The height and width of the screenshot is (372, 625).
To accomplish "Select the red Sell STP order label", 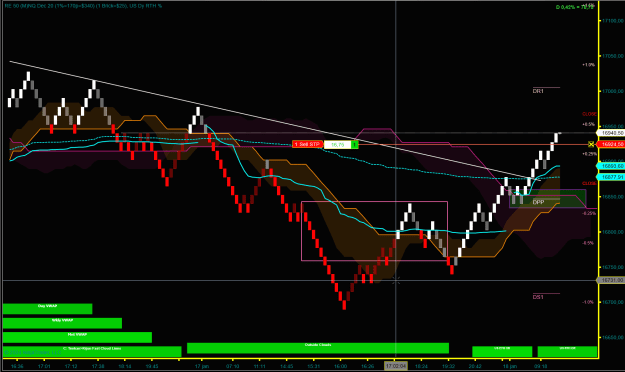I will coord(307,144).
